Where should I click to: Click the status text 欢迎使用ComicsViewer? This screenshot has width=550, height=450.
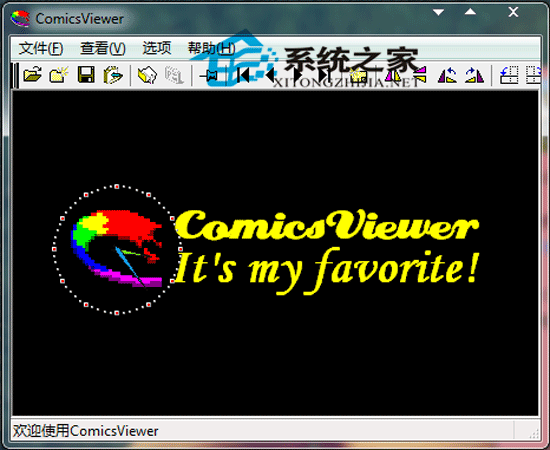[x=86, y=431]
